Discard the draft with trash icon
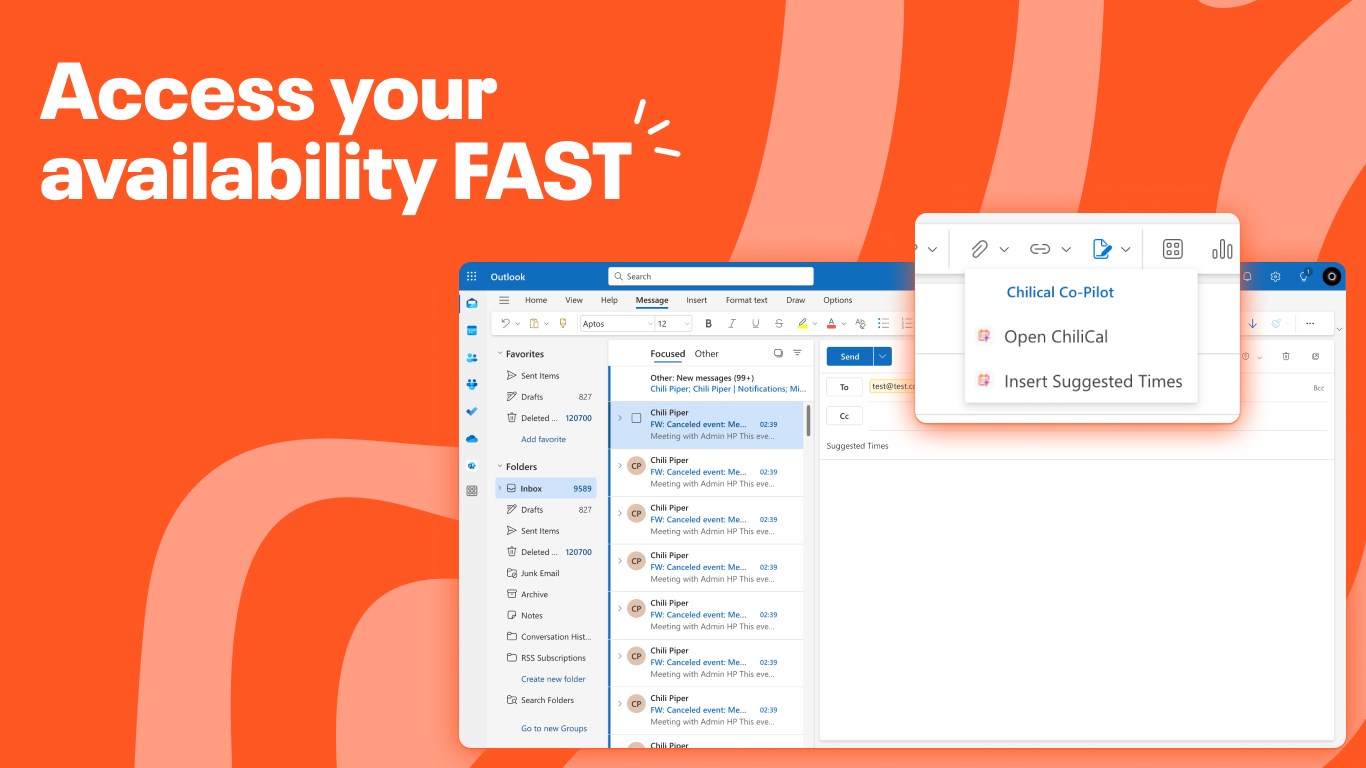Screen dimensions: 1366x768 click(x=1286, y=356)
